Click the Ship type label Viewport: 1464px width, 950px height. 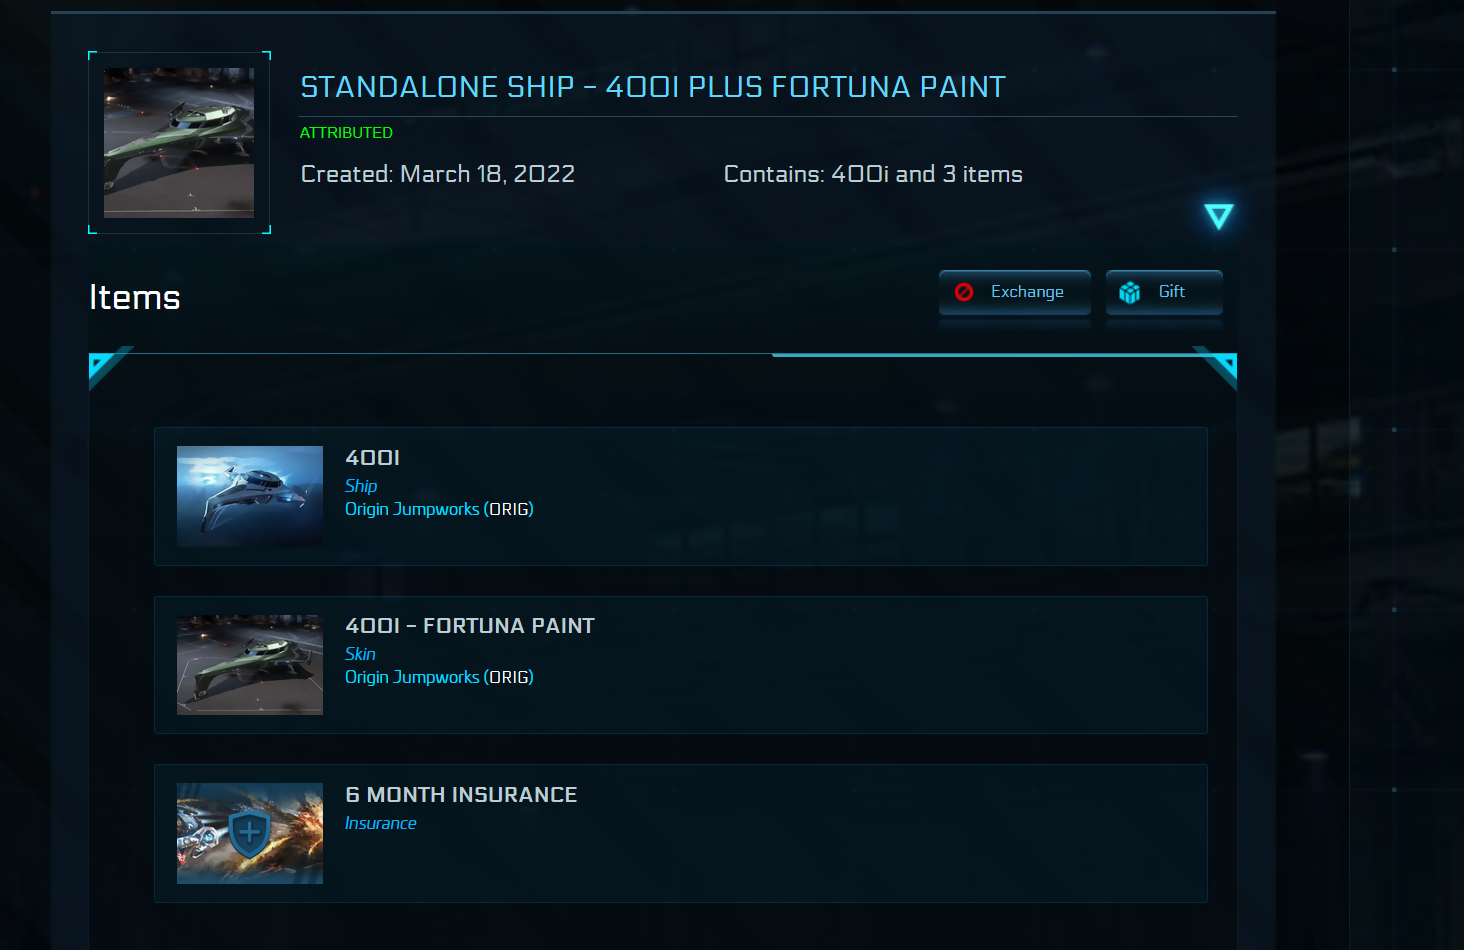(361, 486)
